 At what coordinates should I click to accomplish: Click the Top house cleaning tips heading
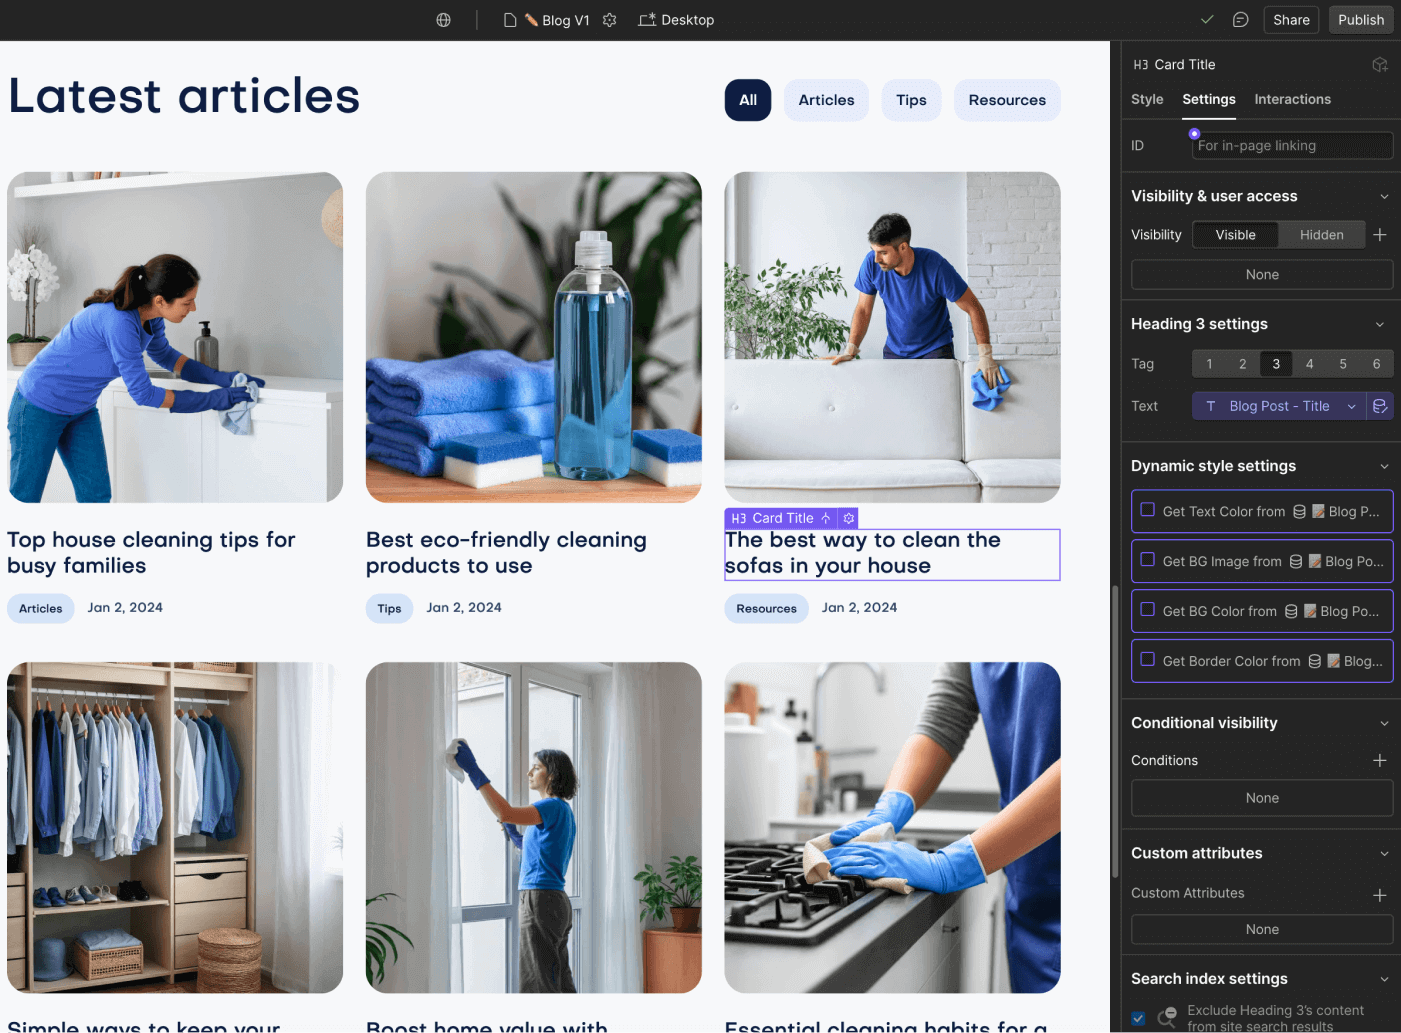[x=151, y=553]
